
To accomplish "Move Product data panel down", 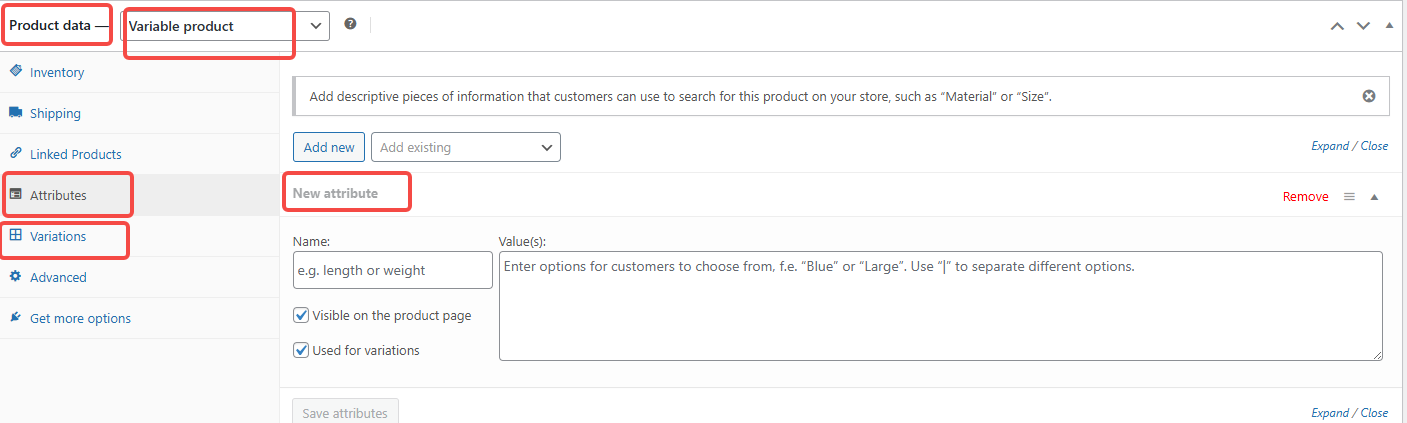I will 1363,26.
